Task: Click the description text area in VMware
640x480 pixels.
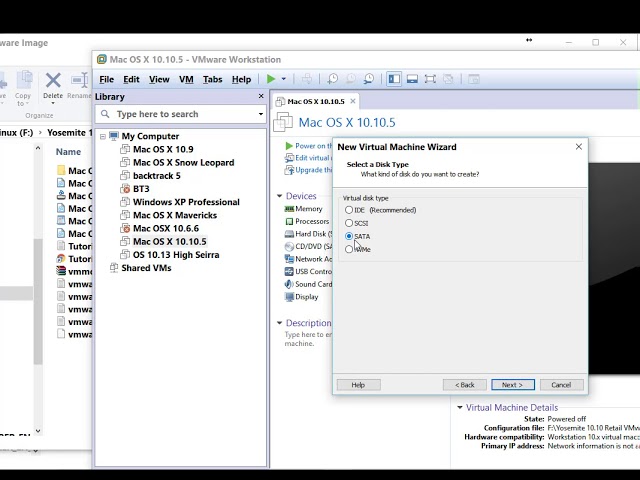Action: [x=309, y=339]
